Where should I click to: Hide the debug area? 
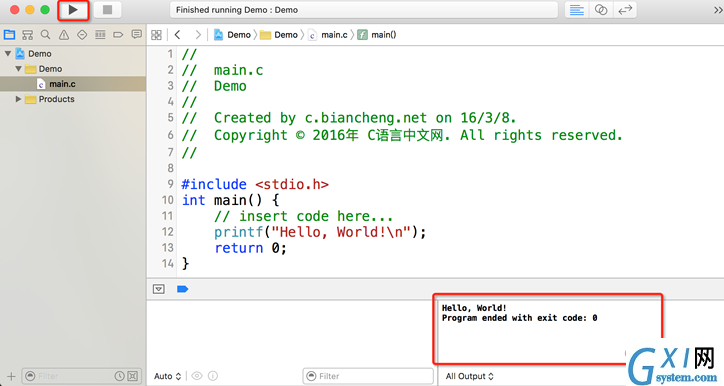pyautogui.click(x=158, y=289)
